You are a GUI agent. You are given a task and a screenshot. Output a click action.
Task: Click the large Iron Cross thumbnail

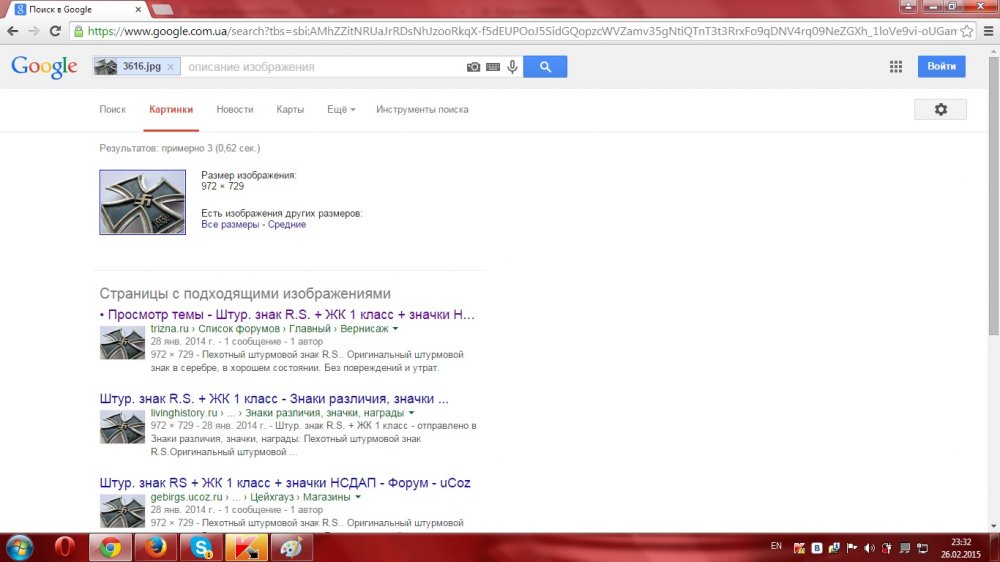[x=142, y=202]
